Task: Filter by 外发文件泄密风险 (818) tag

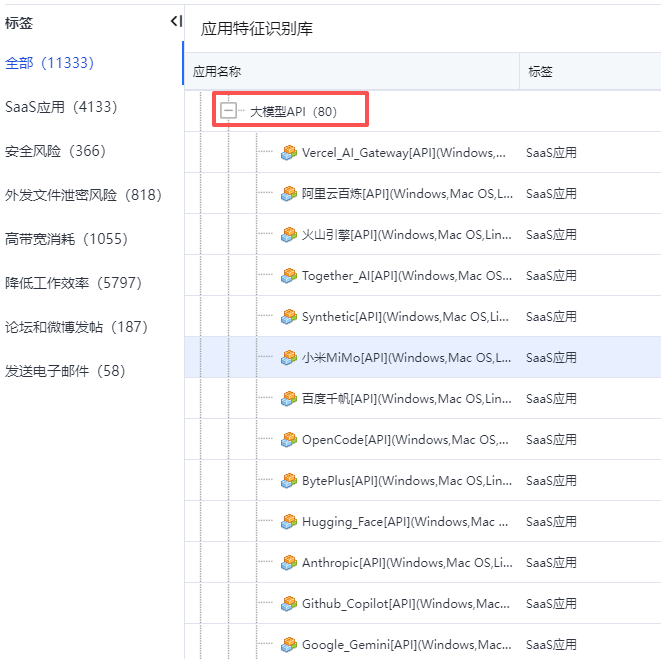Action: 83,195
